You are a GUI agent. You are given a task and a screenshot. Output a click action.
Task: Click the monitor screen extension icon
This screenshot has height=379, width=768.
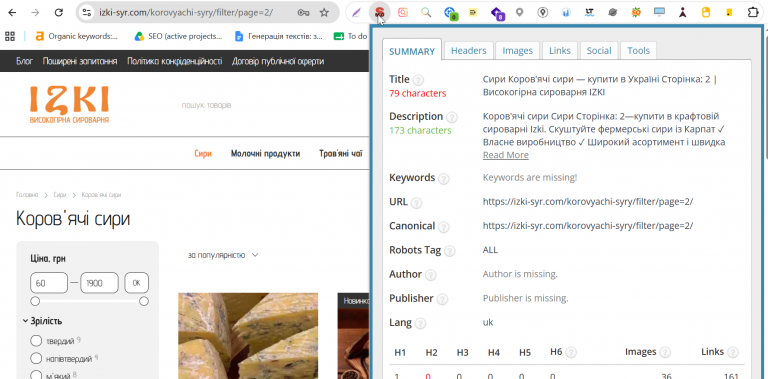click(x=659, y=13)
